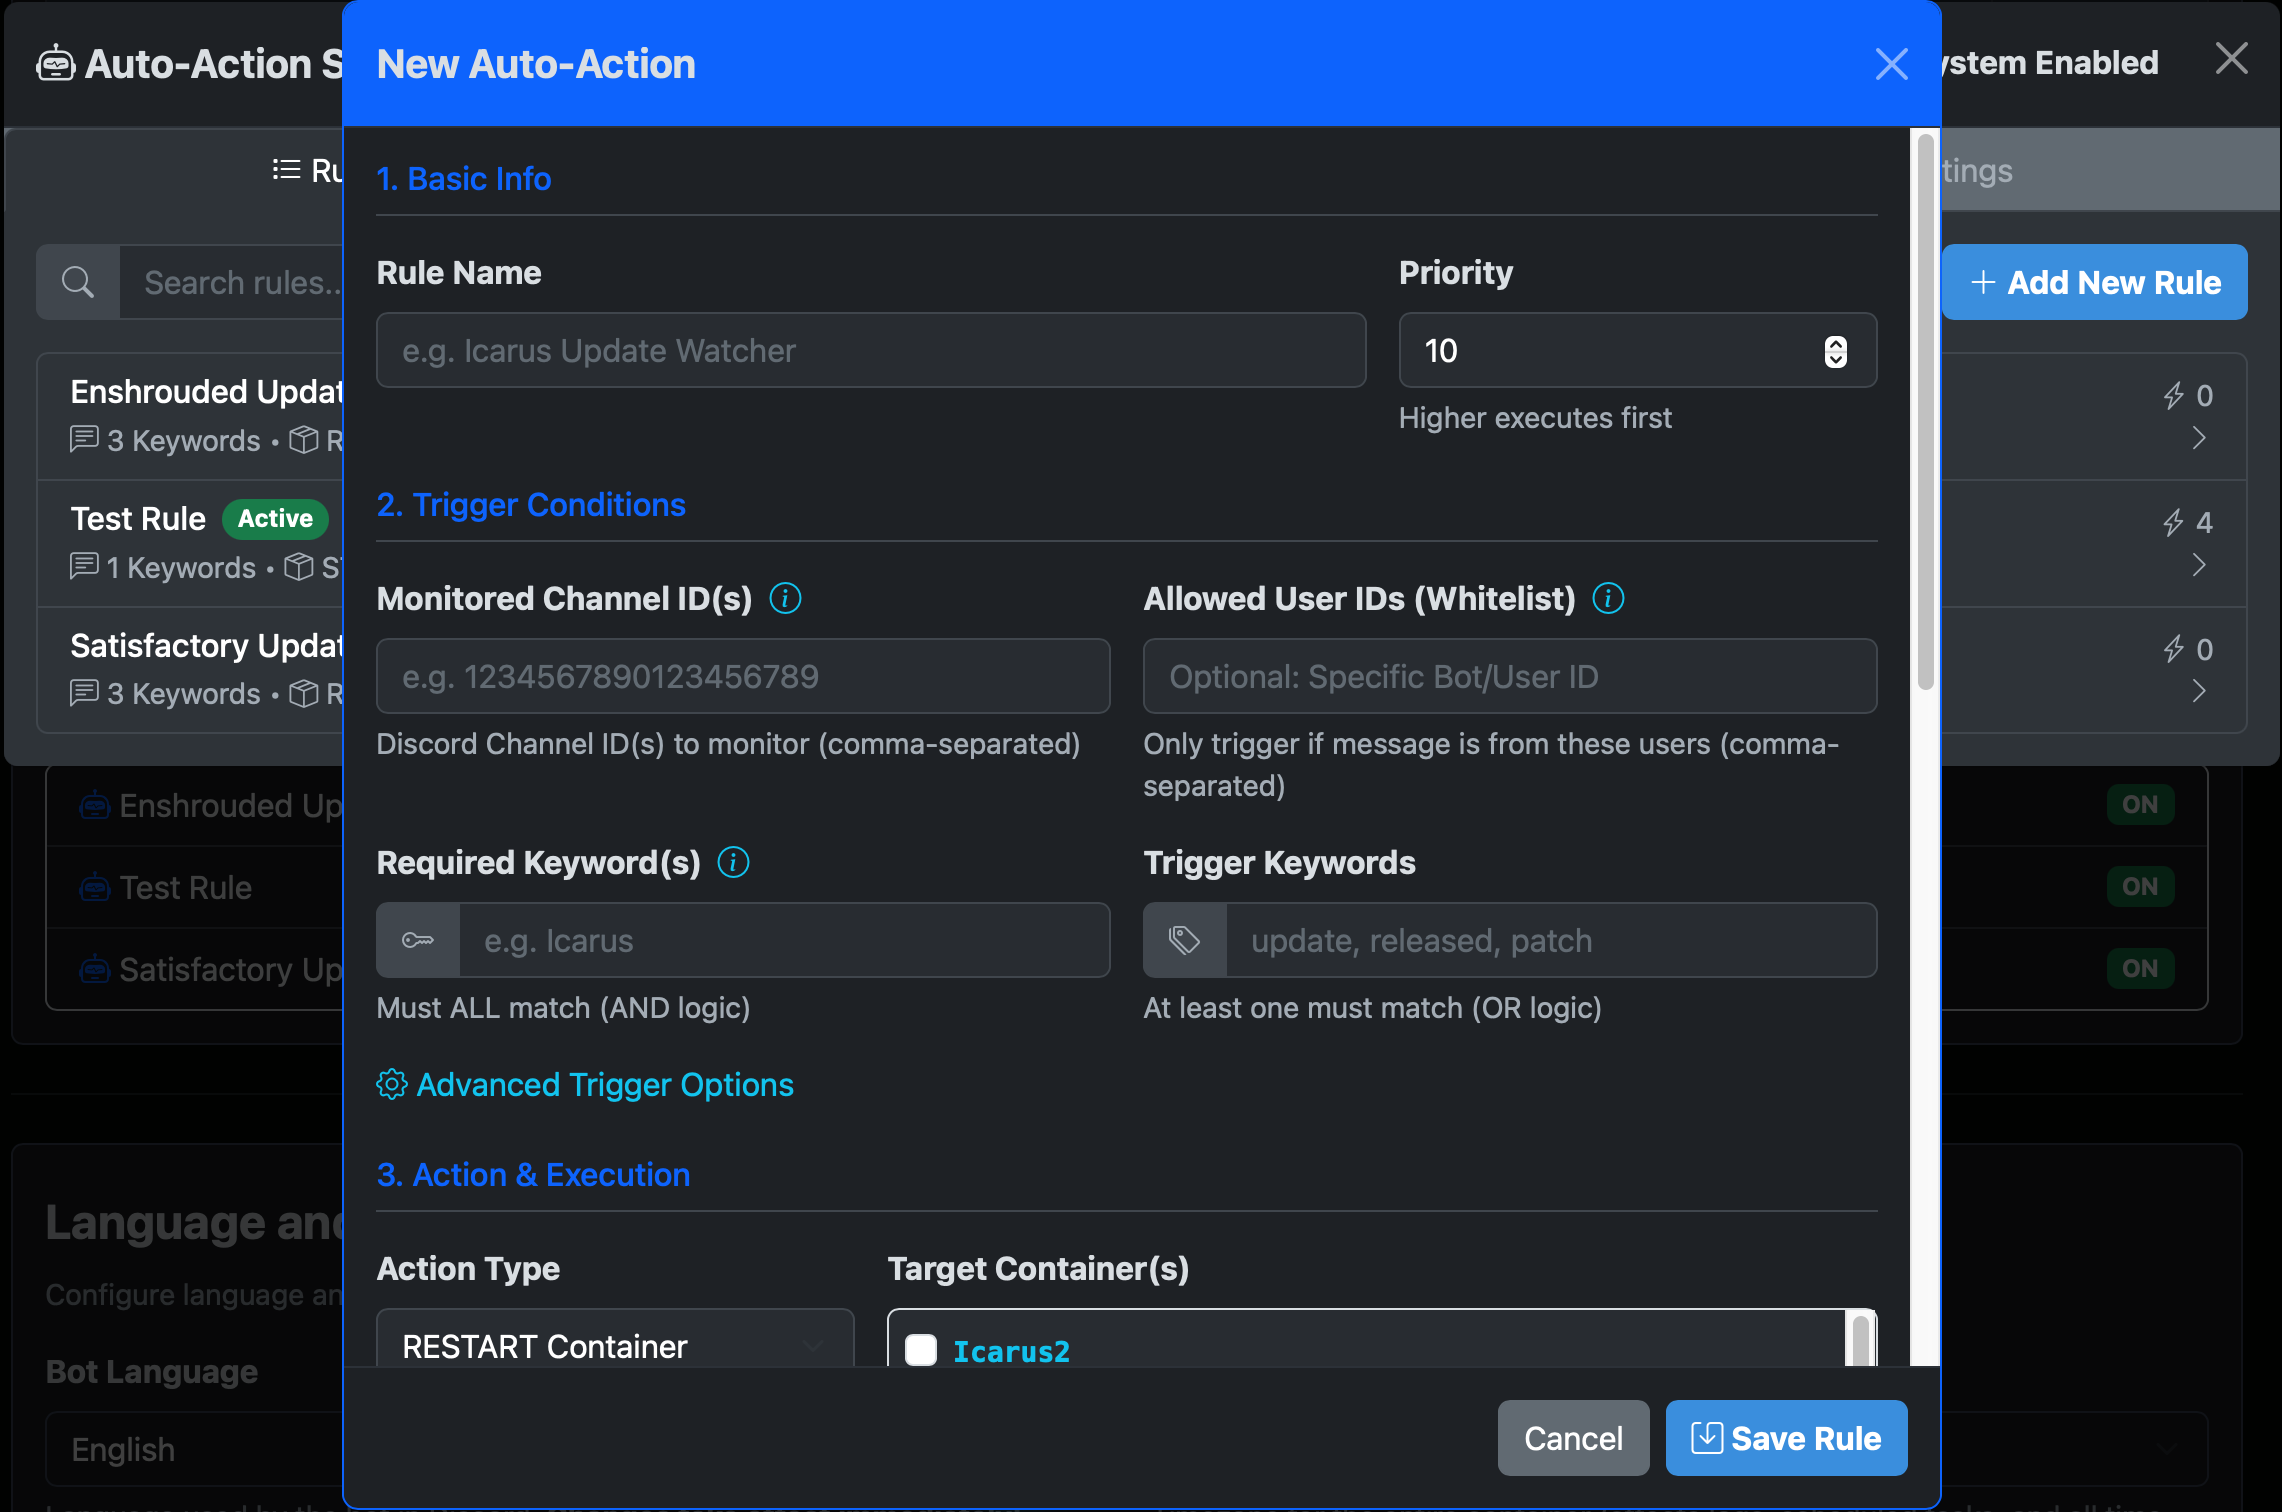Click the tag icon in the Trigger Keywords field

pos(1184,940)
